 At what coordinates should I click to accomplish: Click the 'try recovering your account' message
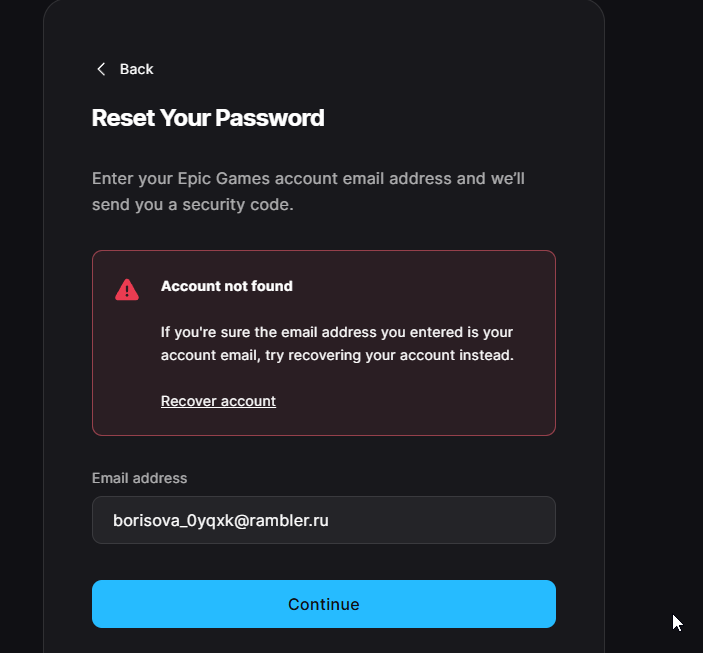[338, 355]
